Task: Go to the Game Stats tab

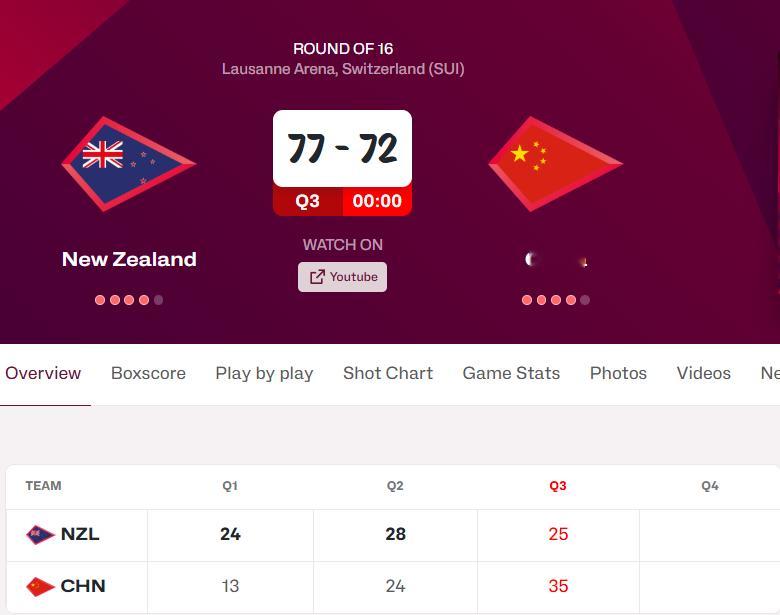Action: [x=511, y=373]
